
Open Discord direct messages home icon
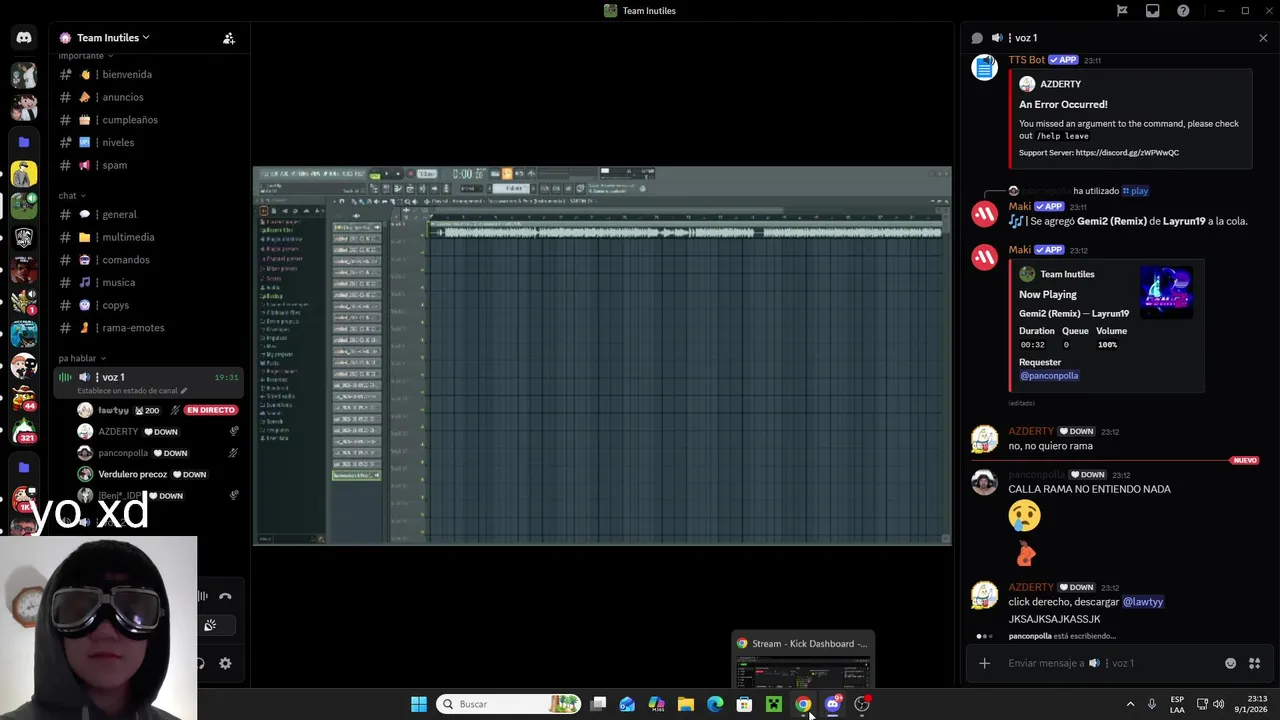coord(24,38)
